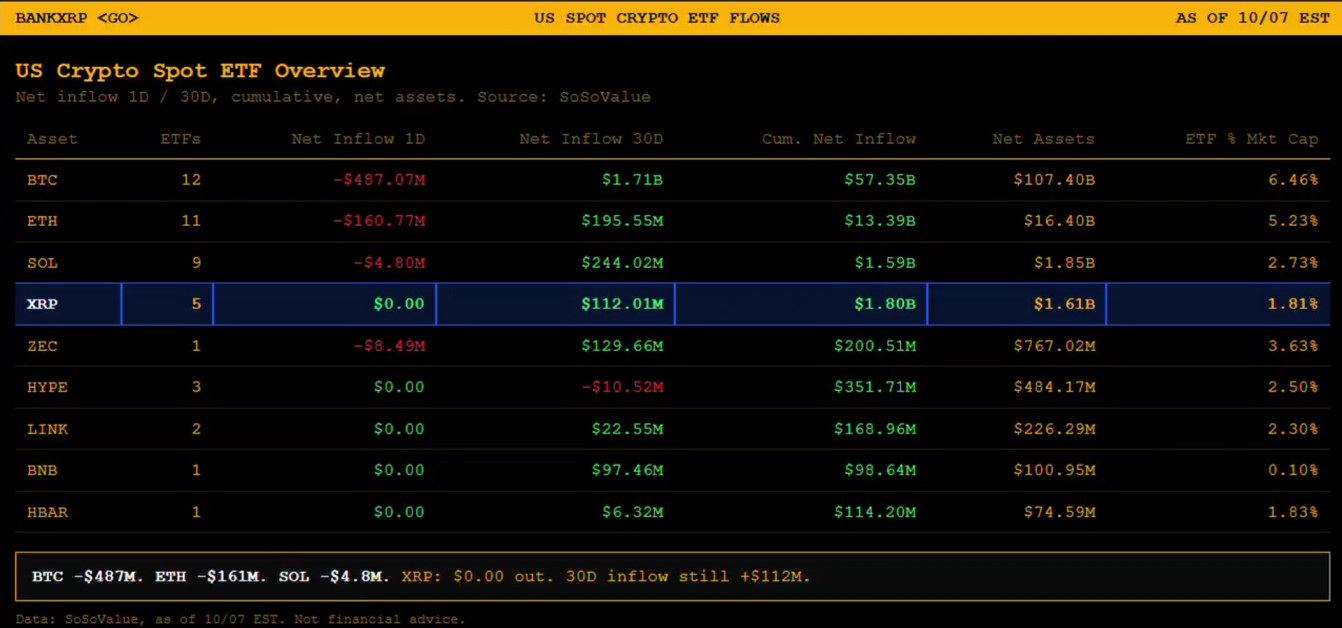Viewport: 1342px width, 628px height.
Task: Select the XRP asset row label
Action: click(42, 304)
